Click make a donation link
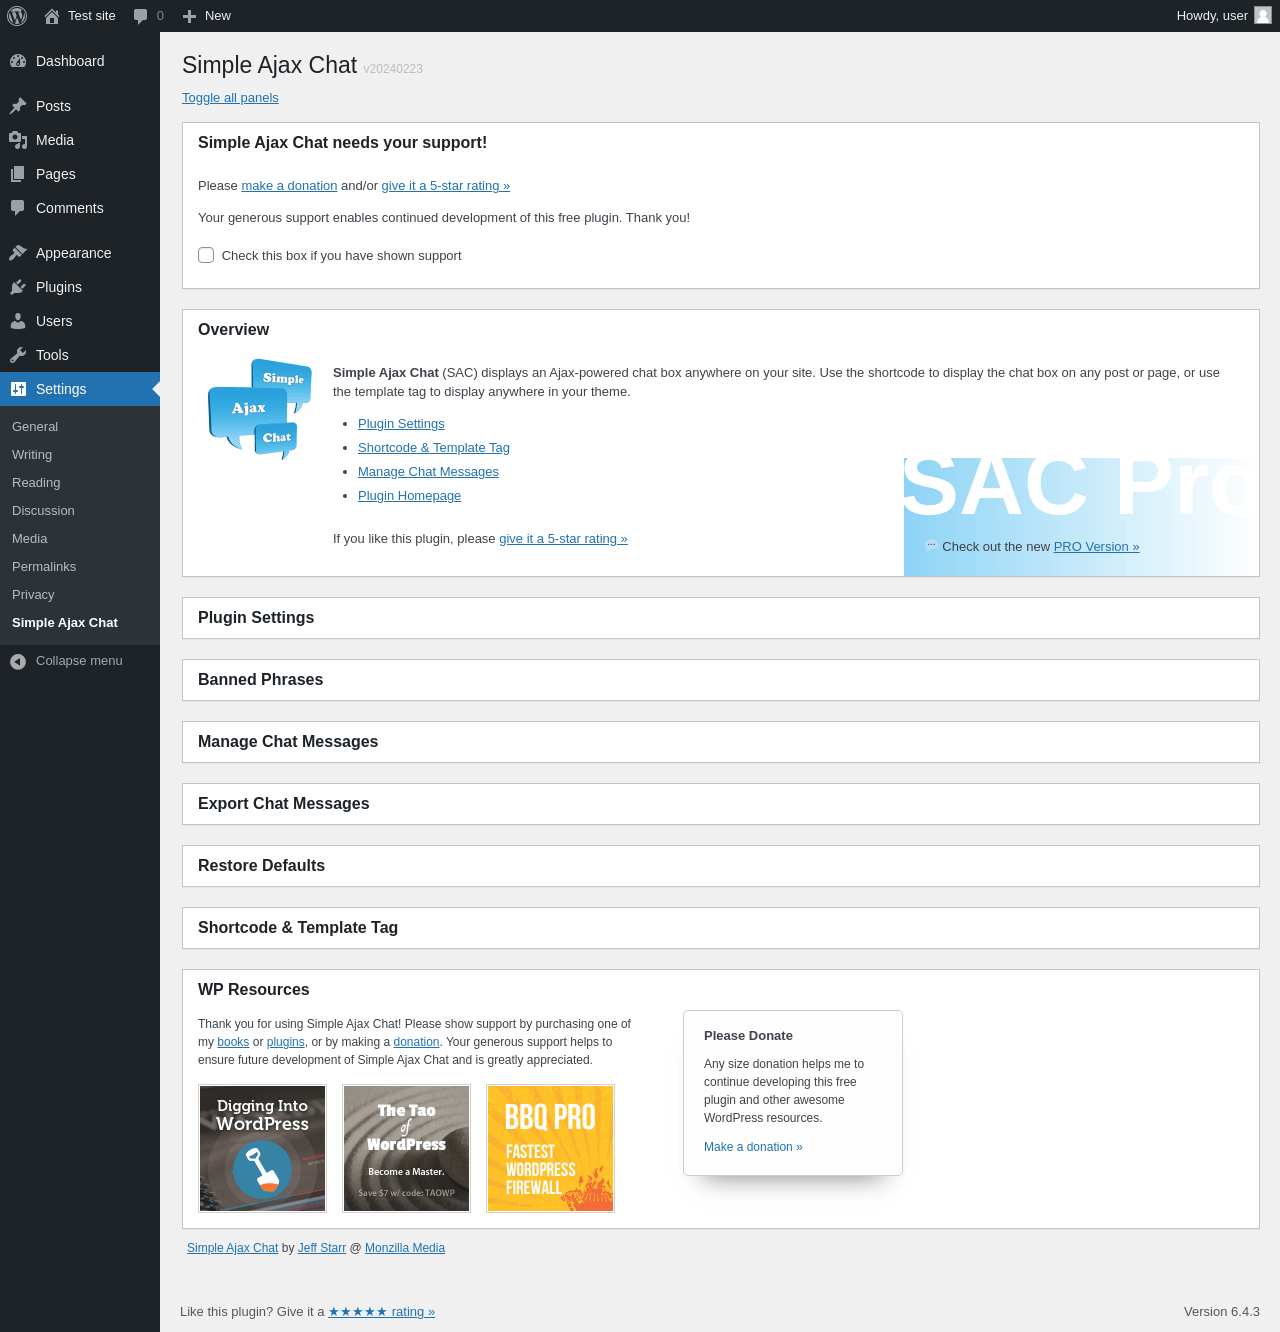 tap(289, 186)
